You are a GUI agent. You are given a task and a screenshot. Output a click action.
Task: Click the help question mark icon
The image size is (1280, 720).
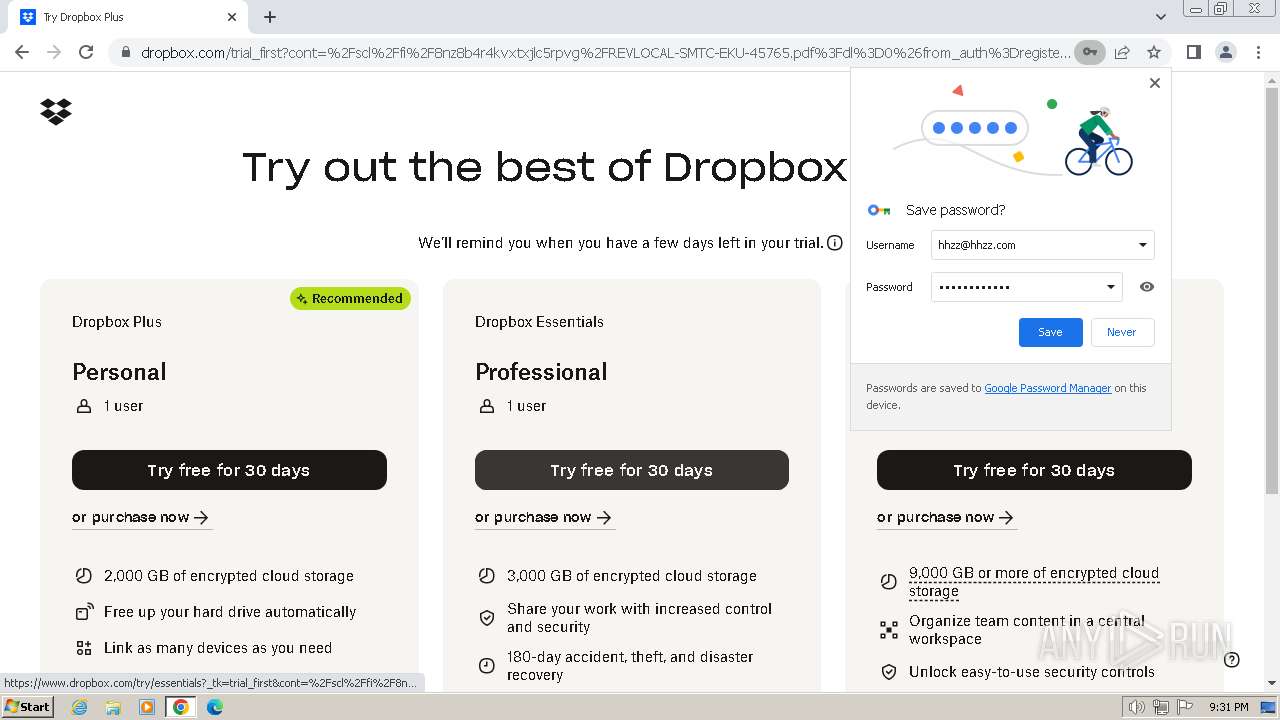1232,659
